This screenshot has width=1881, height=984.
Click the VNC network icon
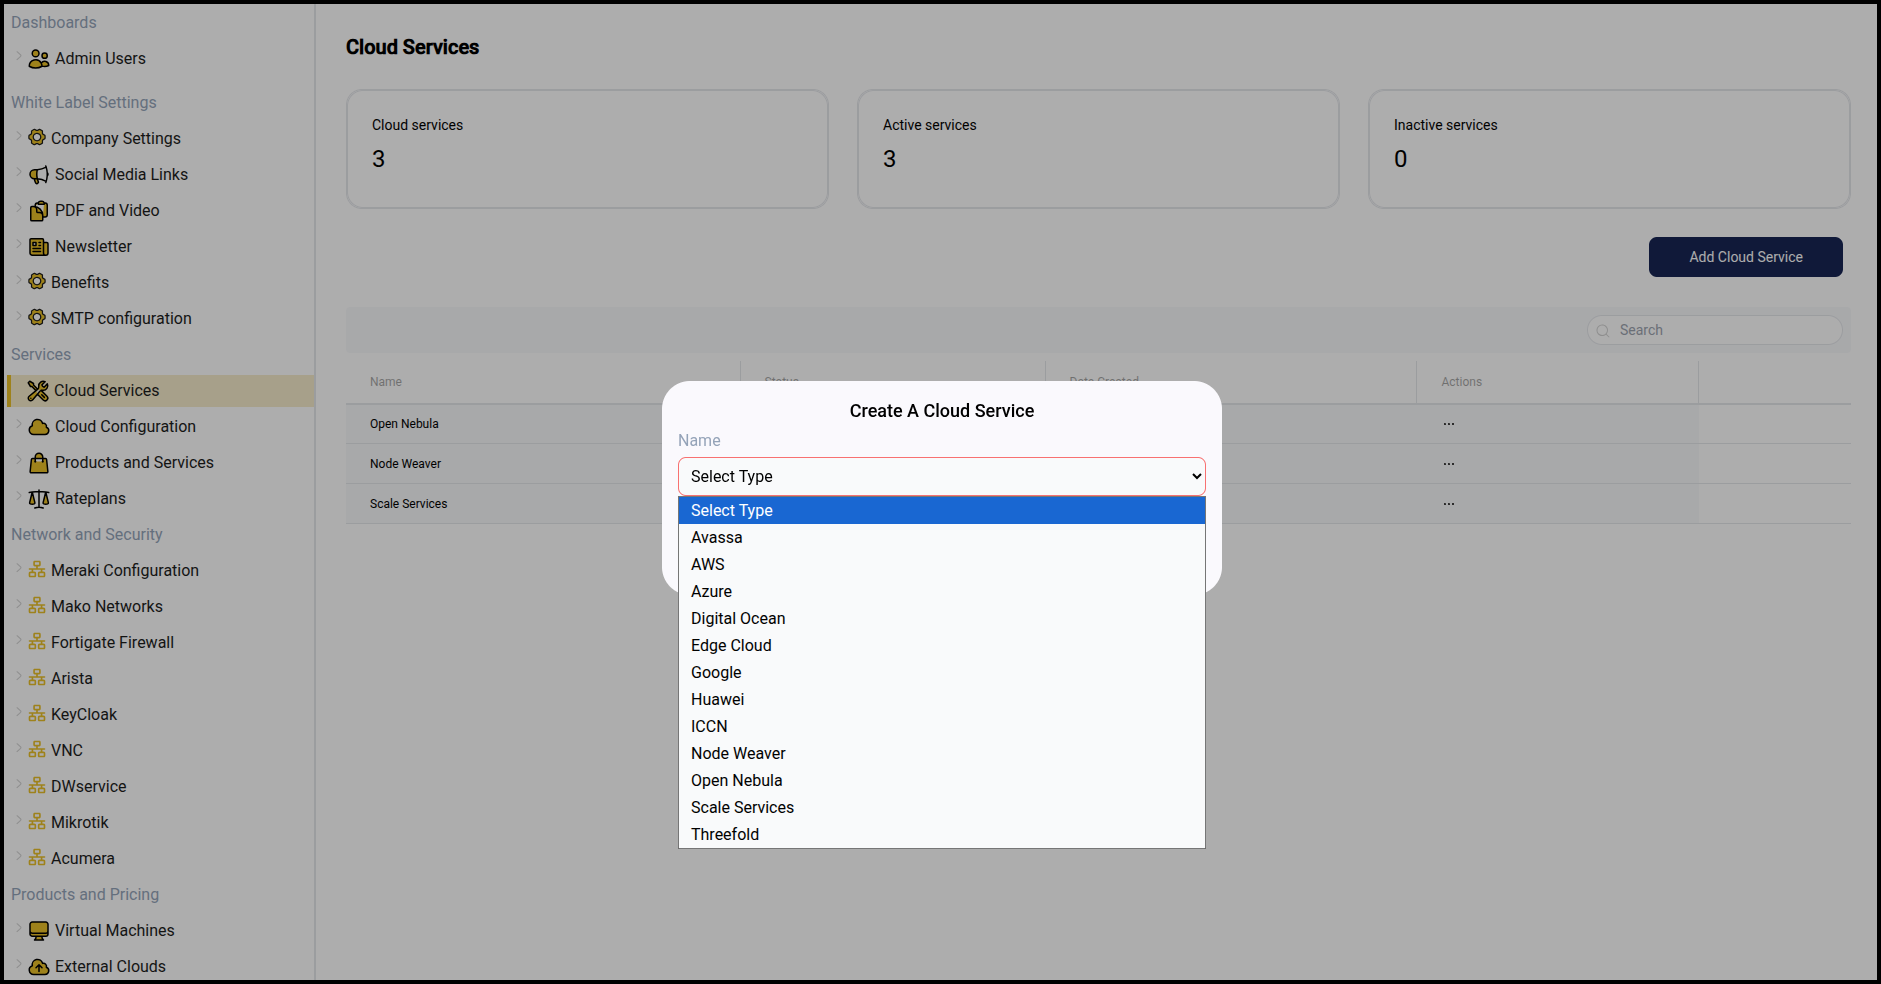(x=37, y=750)
